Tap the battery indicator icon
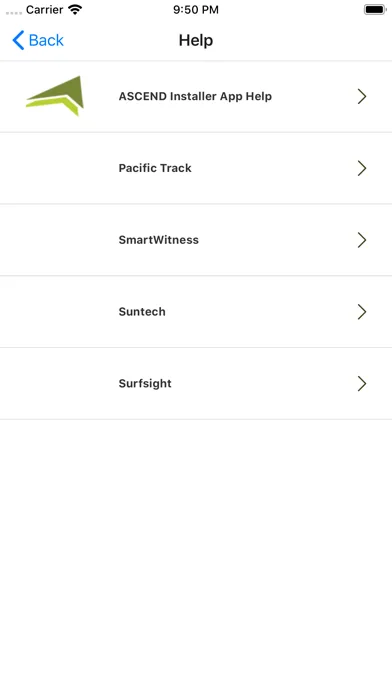Viewport: 392px width, 696px height. coord(375,9)
